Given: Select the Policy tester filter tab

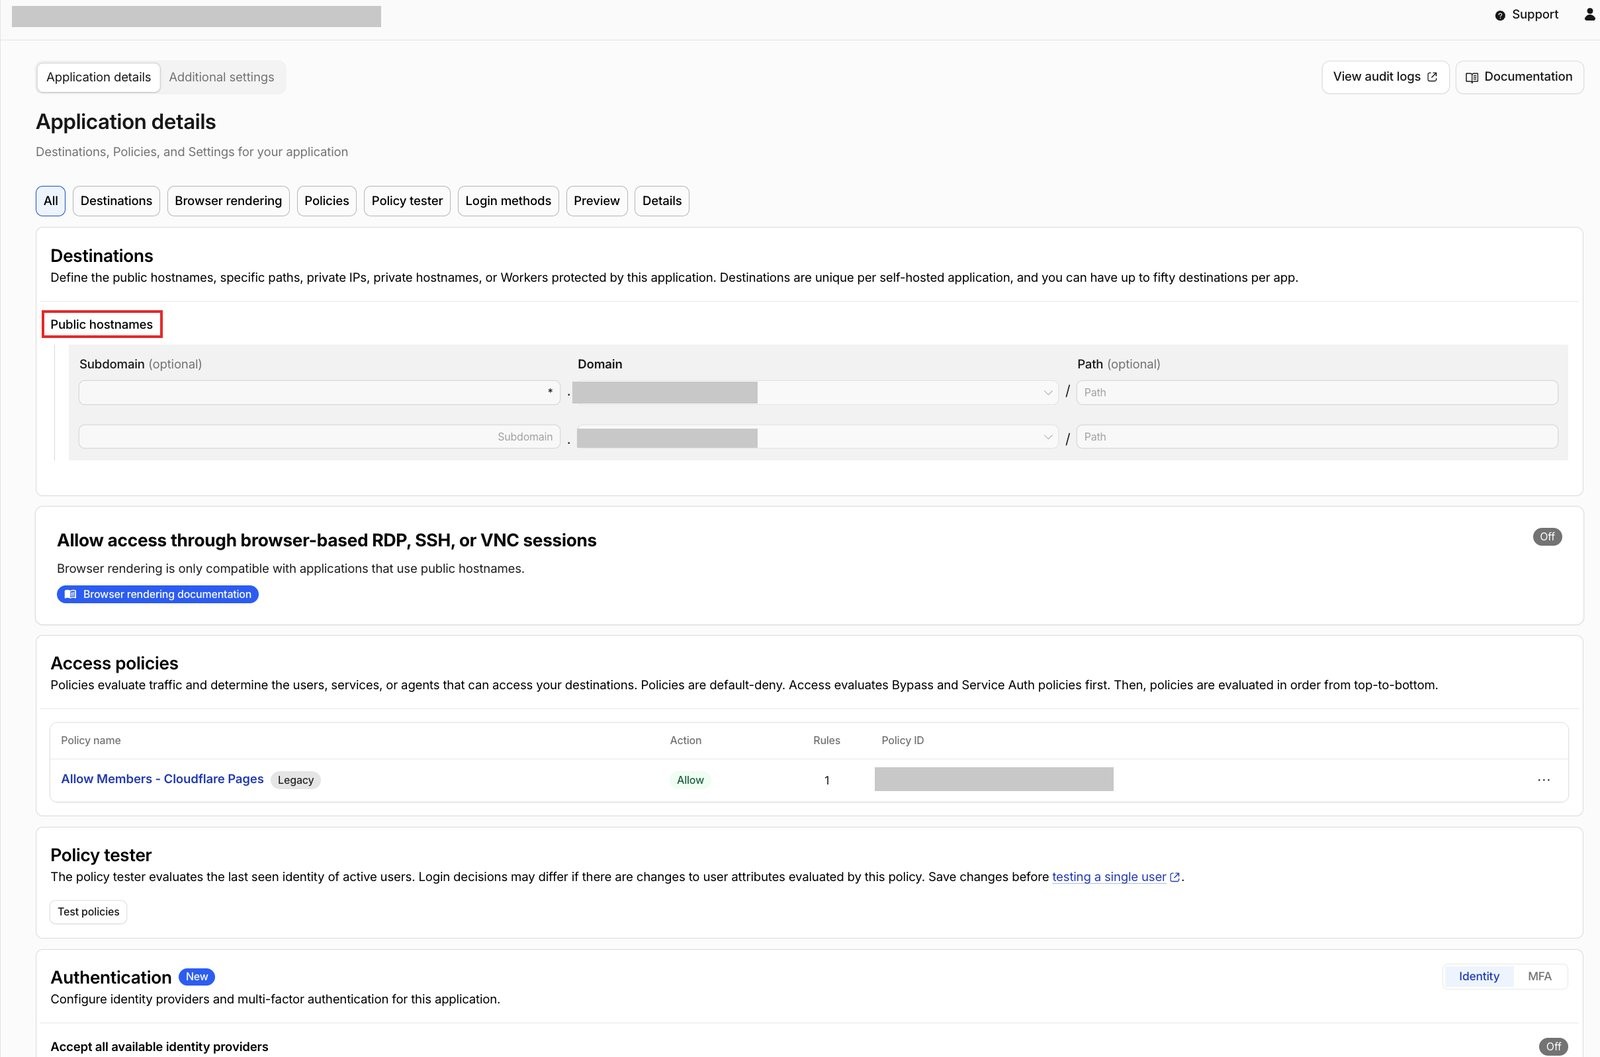Looking at the screenshot, I should click(x=407, y=201).
